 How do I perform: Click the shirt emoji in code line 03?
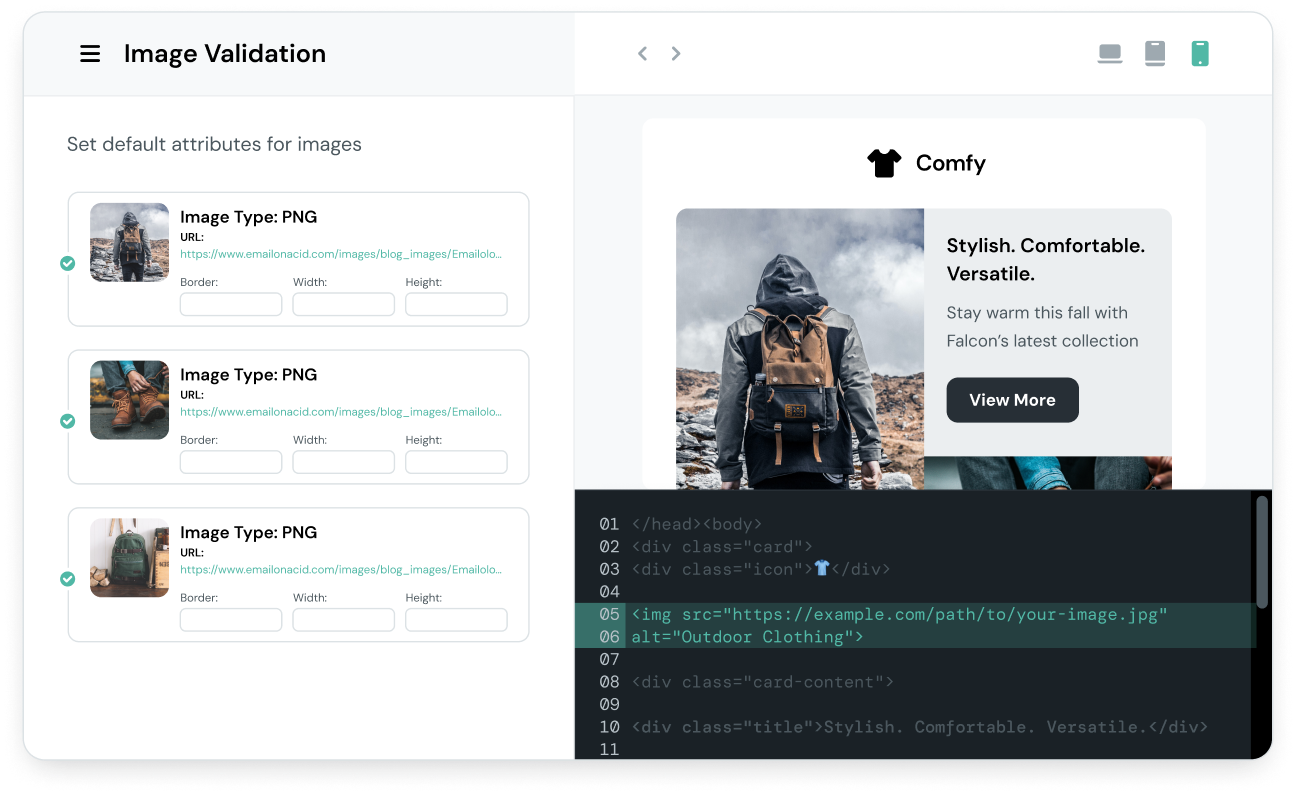point(821,568)
